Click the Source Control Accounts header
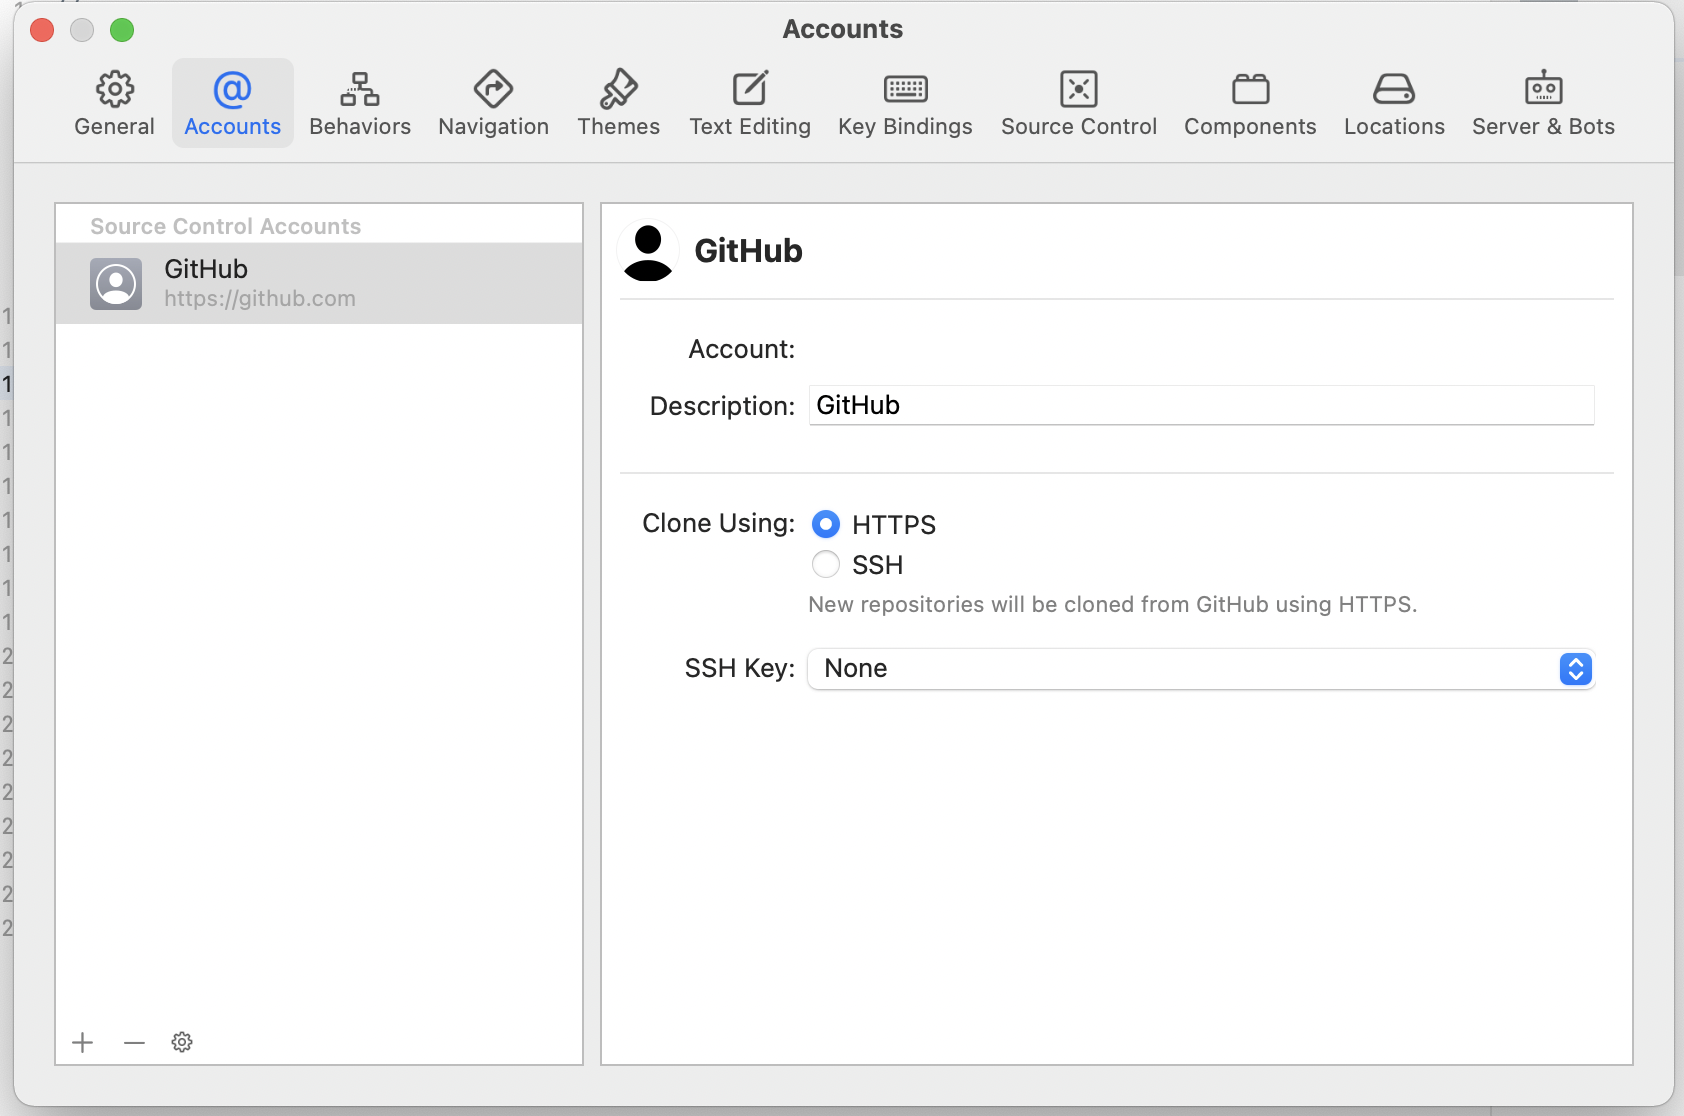This screenshot has width=1684, height=1116. coord(226,227)
